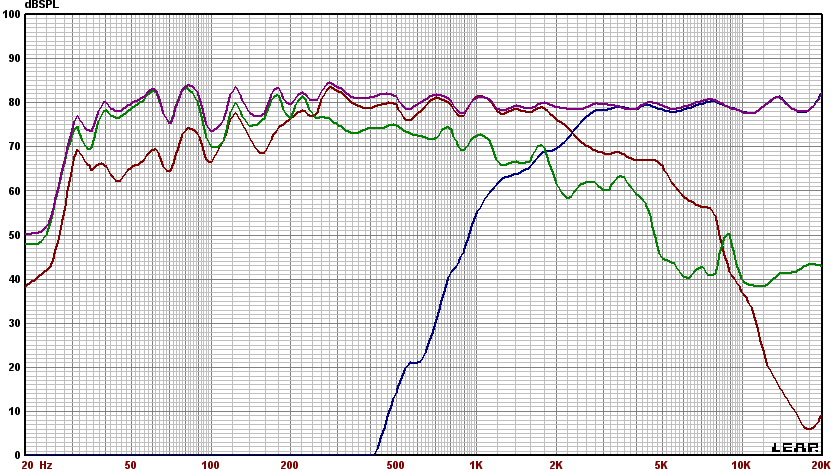Select the 40 dB axis label
This screenshot has height=475, width=833.
(x=14, y=279)
